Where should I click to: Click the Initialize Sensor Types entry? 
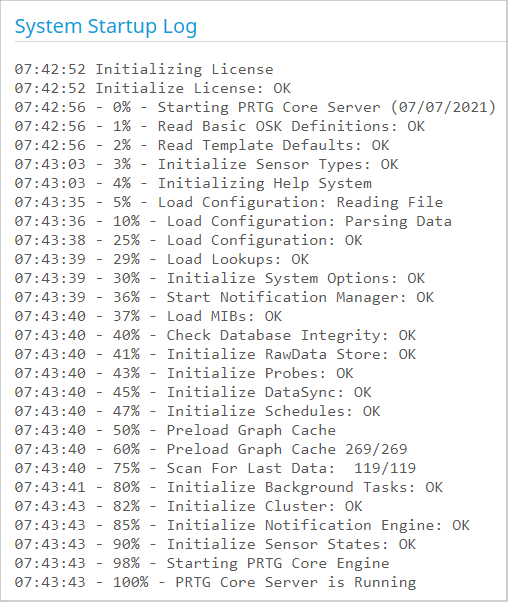pyautogui.click(x=206, y=164)
